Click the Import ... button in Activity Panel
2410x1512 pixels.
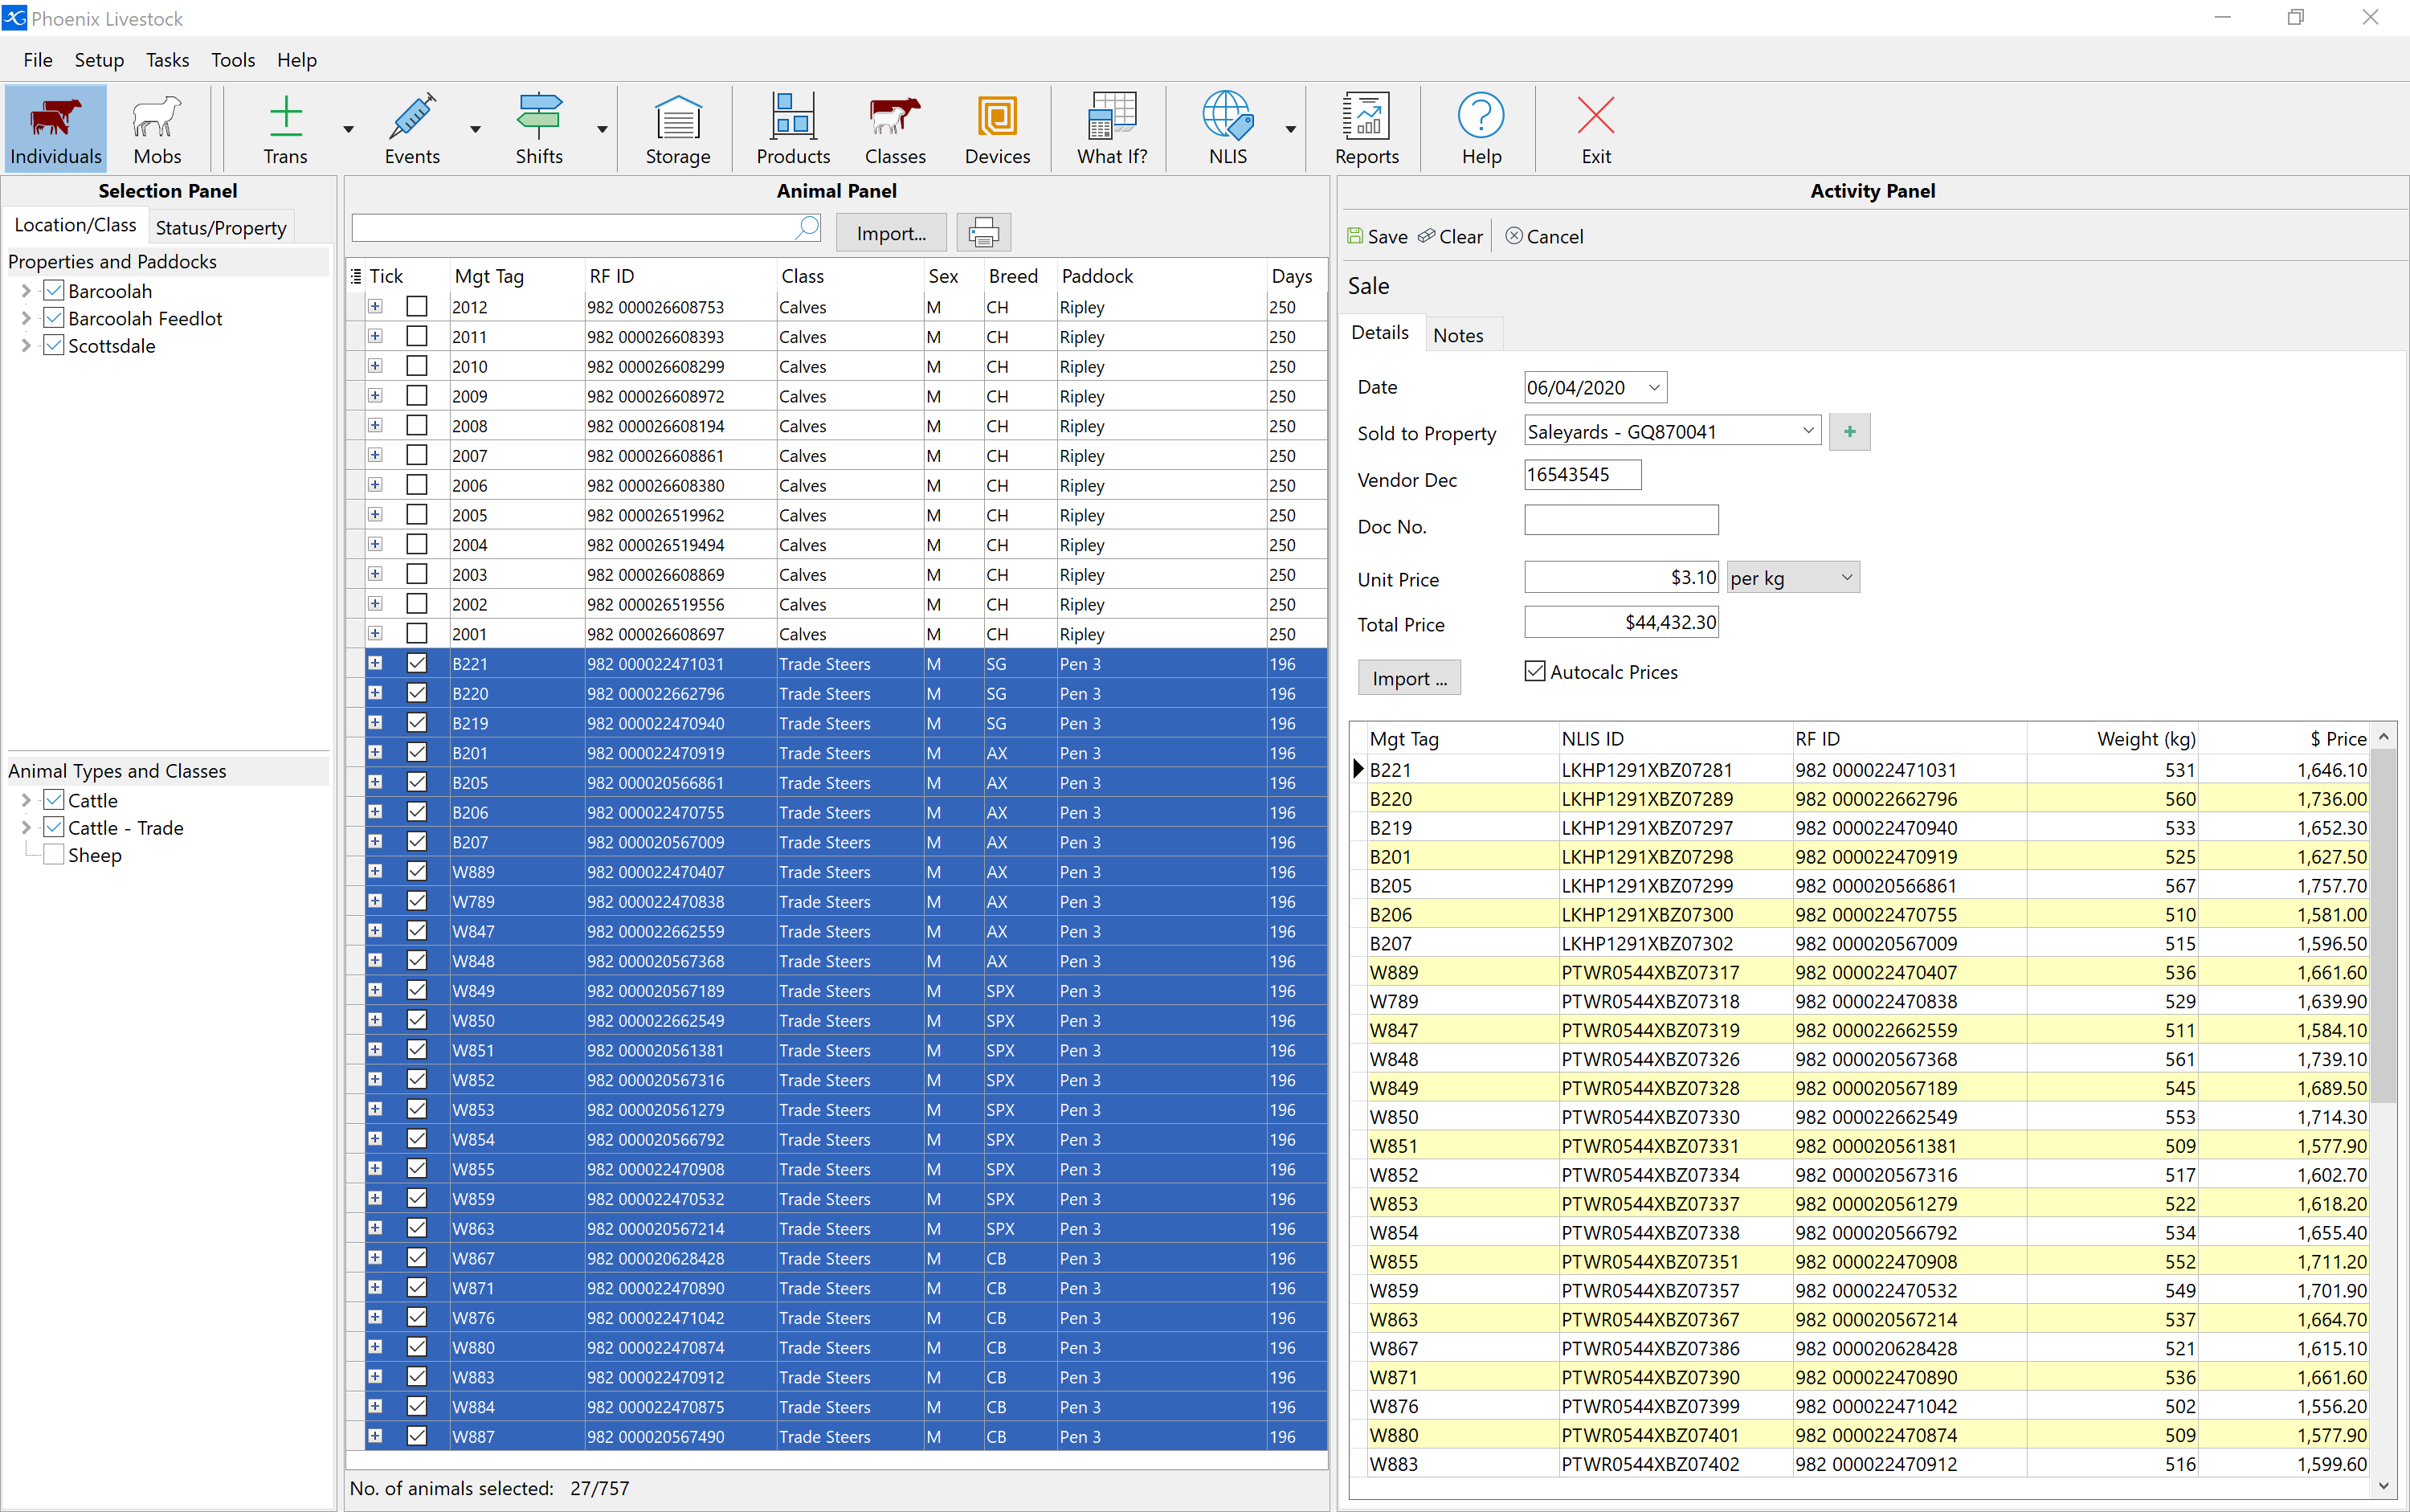1408,678
